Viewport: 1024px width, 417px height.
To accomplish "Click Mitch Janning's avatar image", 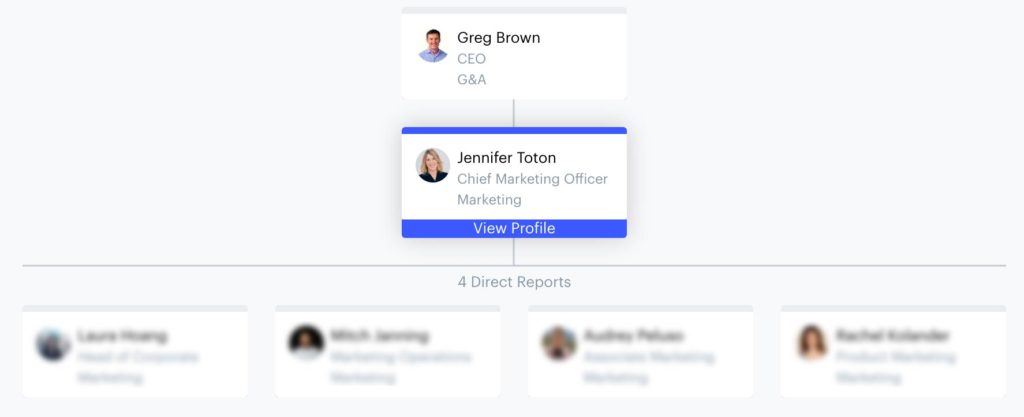I will click(x=306, y=343).
